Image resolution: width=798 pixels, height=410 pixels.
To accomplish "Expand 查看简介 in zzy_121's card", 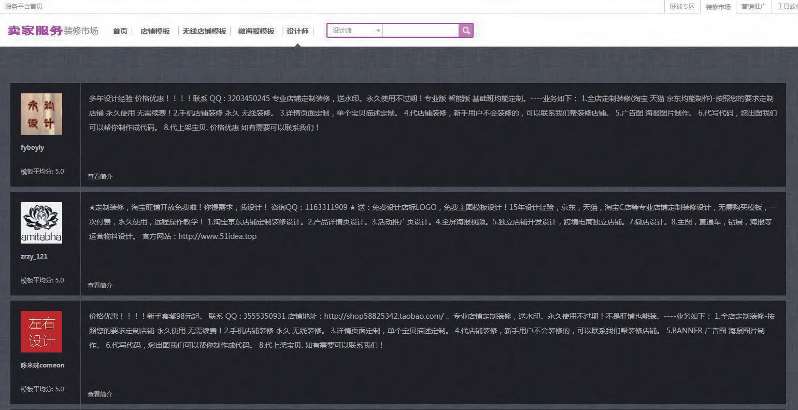I will (100, 284).
